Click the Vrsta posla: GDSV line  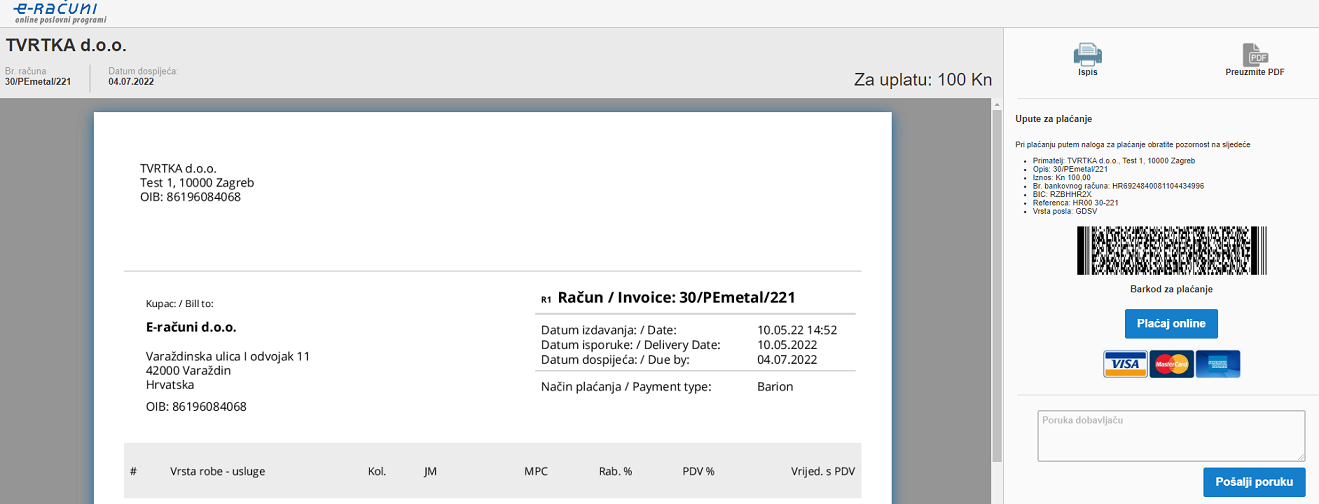click(x=1066, y=211)
